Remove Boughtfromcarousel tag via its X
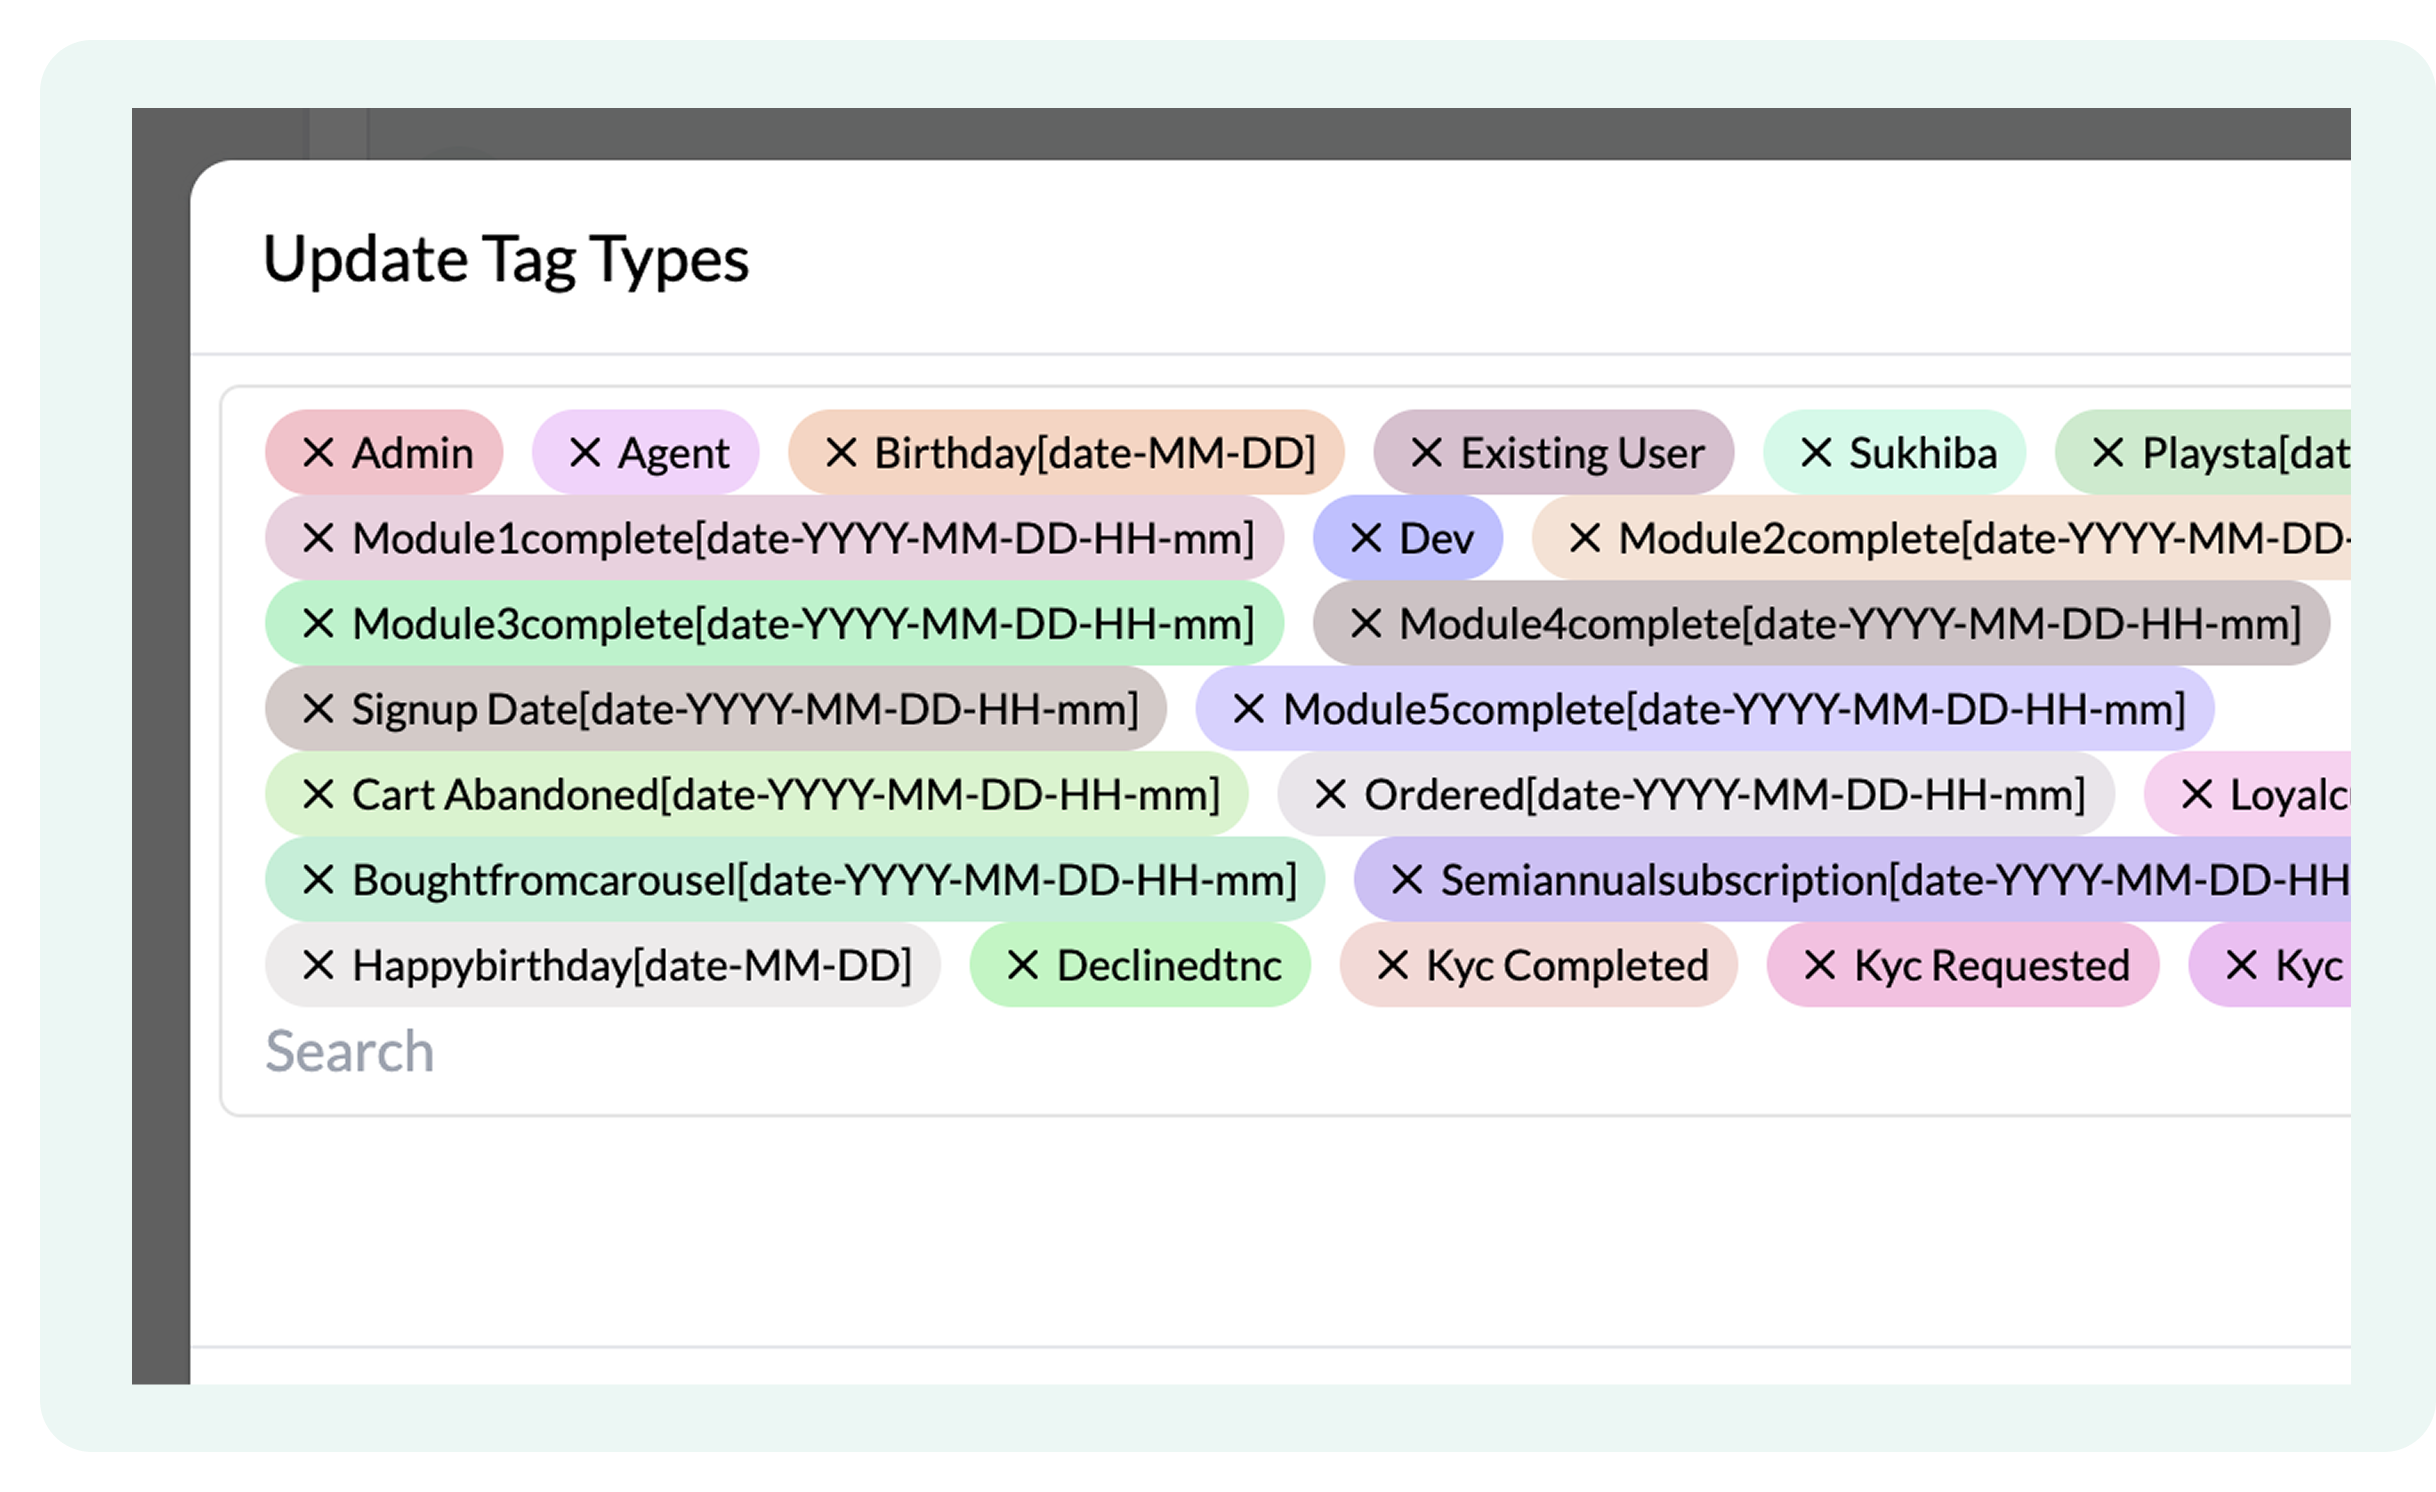2436x1492 pixels. (318, 881)
